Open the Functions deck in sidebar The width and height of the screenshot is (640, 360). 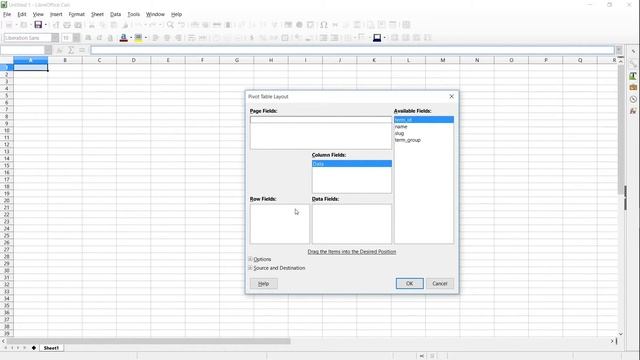coord(633,111)
